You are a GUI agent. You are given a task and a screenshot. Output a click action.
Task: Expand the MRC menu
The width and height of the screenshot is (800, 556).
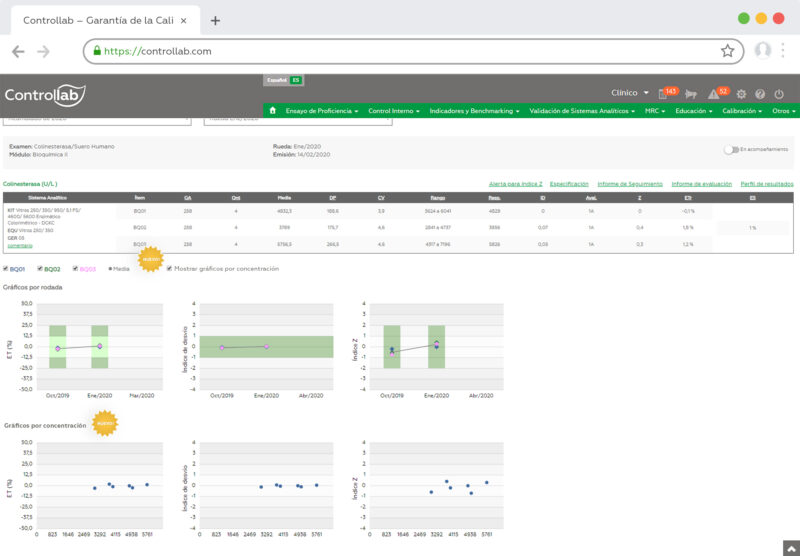[x=655, y=111]
